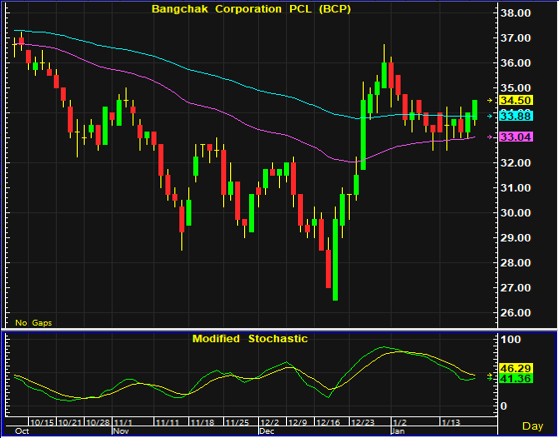Click the magenta arrow beside 33.04
Viewport: 559px width, 438px height.
pos(490,137)
